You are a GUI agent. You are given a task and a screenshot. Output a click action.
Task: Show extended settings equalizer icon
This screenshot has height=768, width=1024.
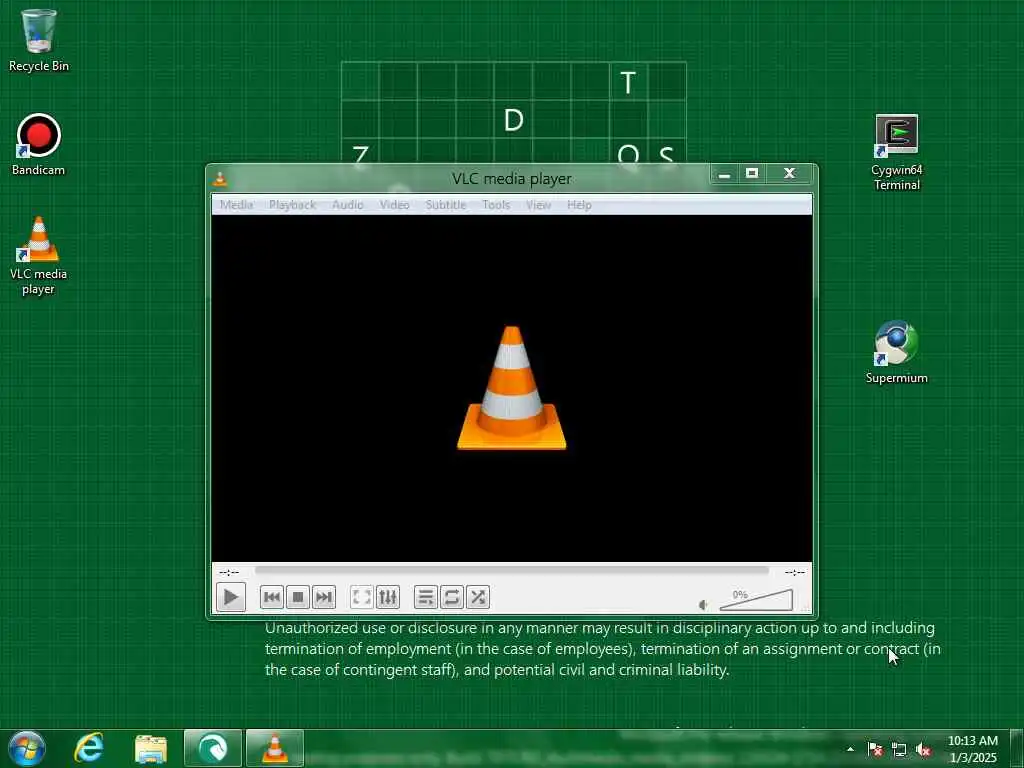pos(387,597)
